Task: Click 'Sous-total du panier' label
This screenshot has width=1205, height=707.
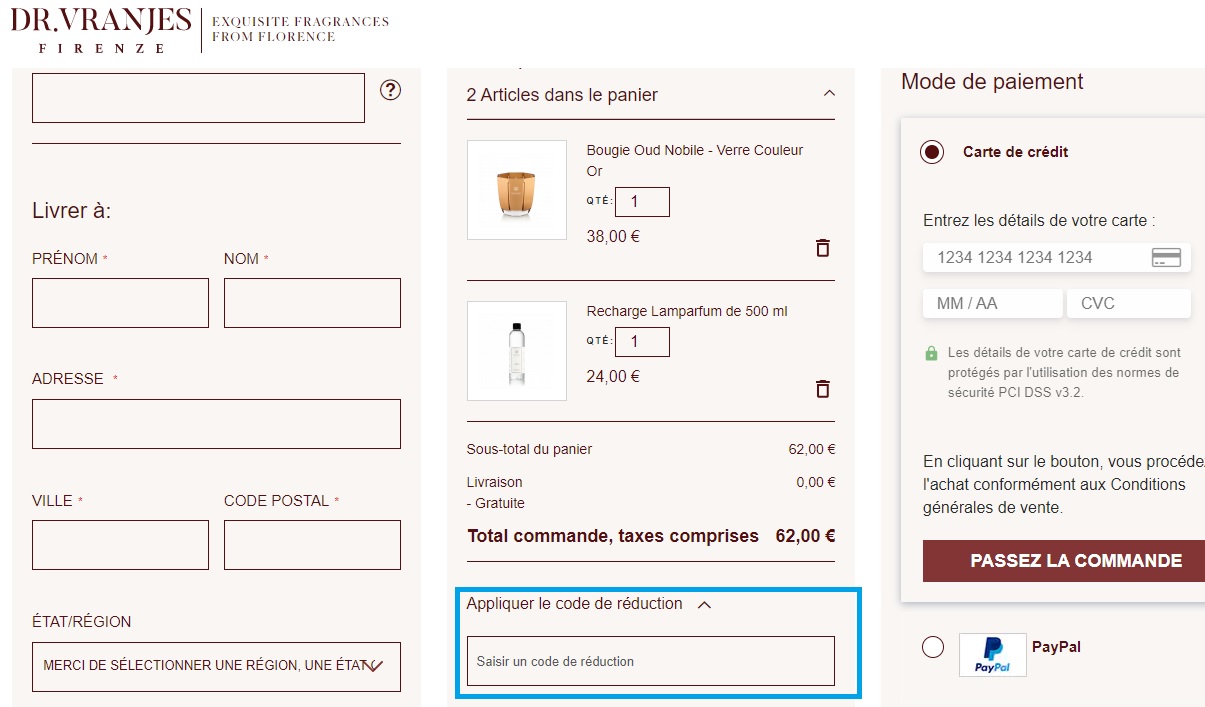Action: coord(529,450)
